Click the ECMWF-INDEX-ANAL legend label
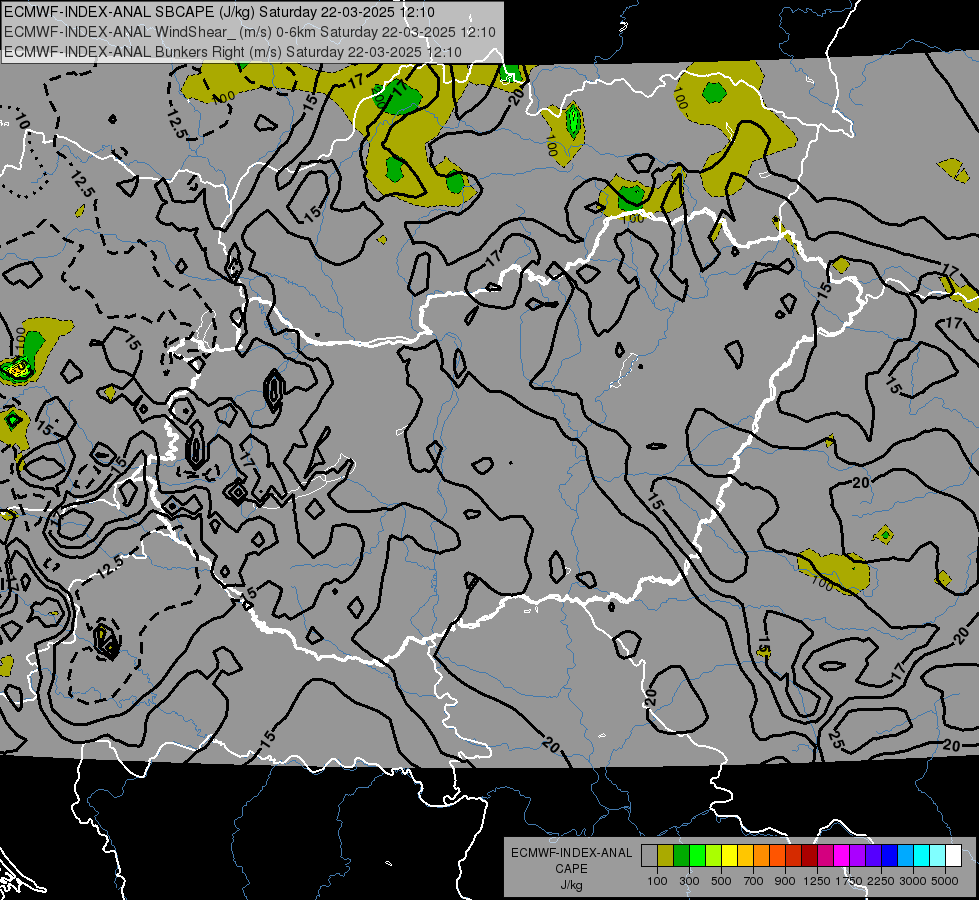Image resolution: width=979 pixels, height=900 pixels. pos(571,853)
